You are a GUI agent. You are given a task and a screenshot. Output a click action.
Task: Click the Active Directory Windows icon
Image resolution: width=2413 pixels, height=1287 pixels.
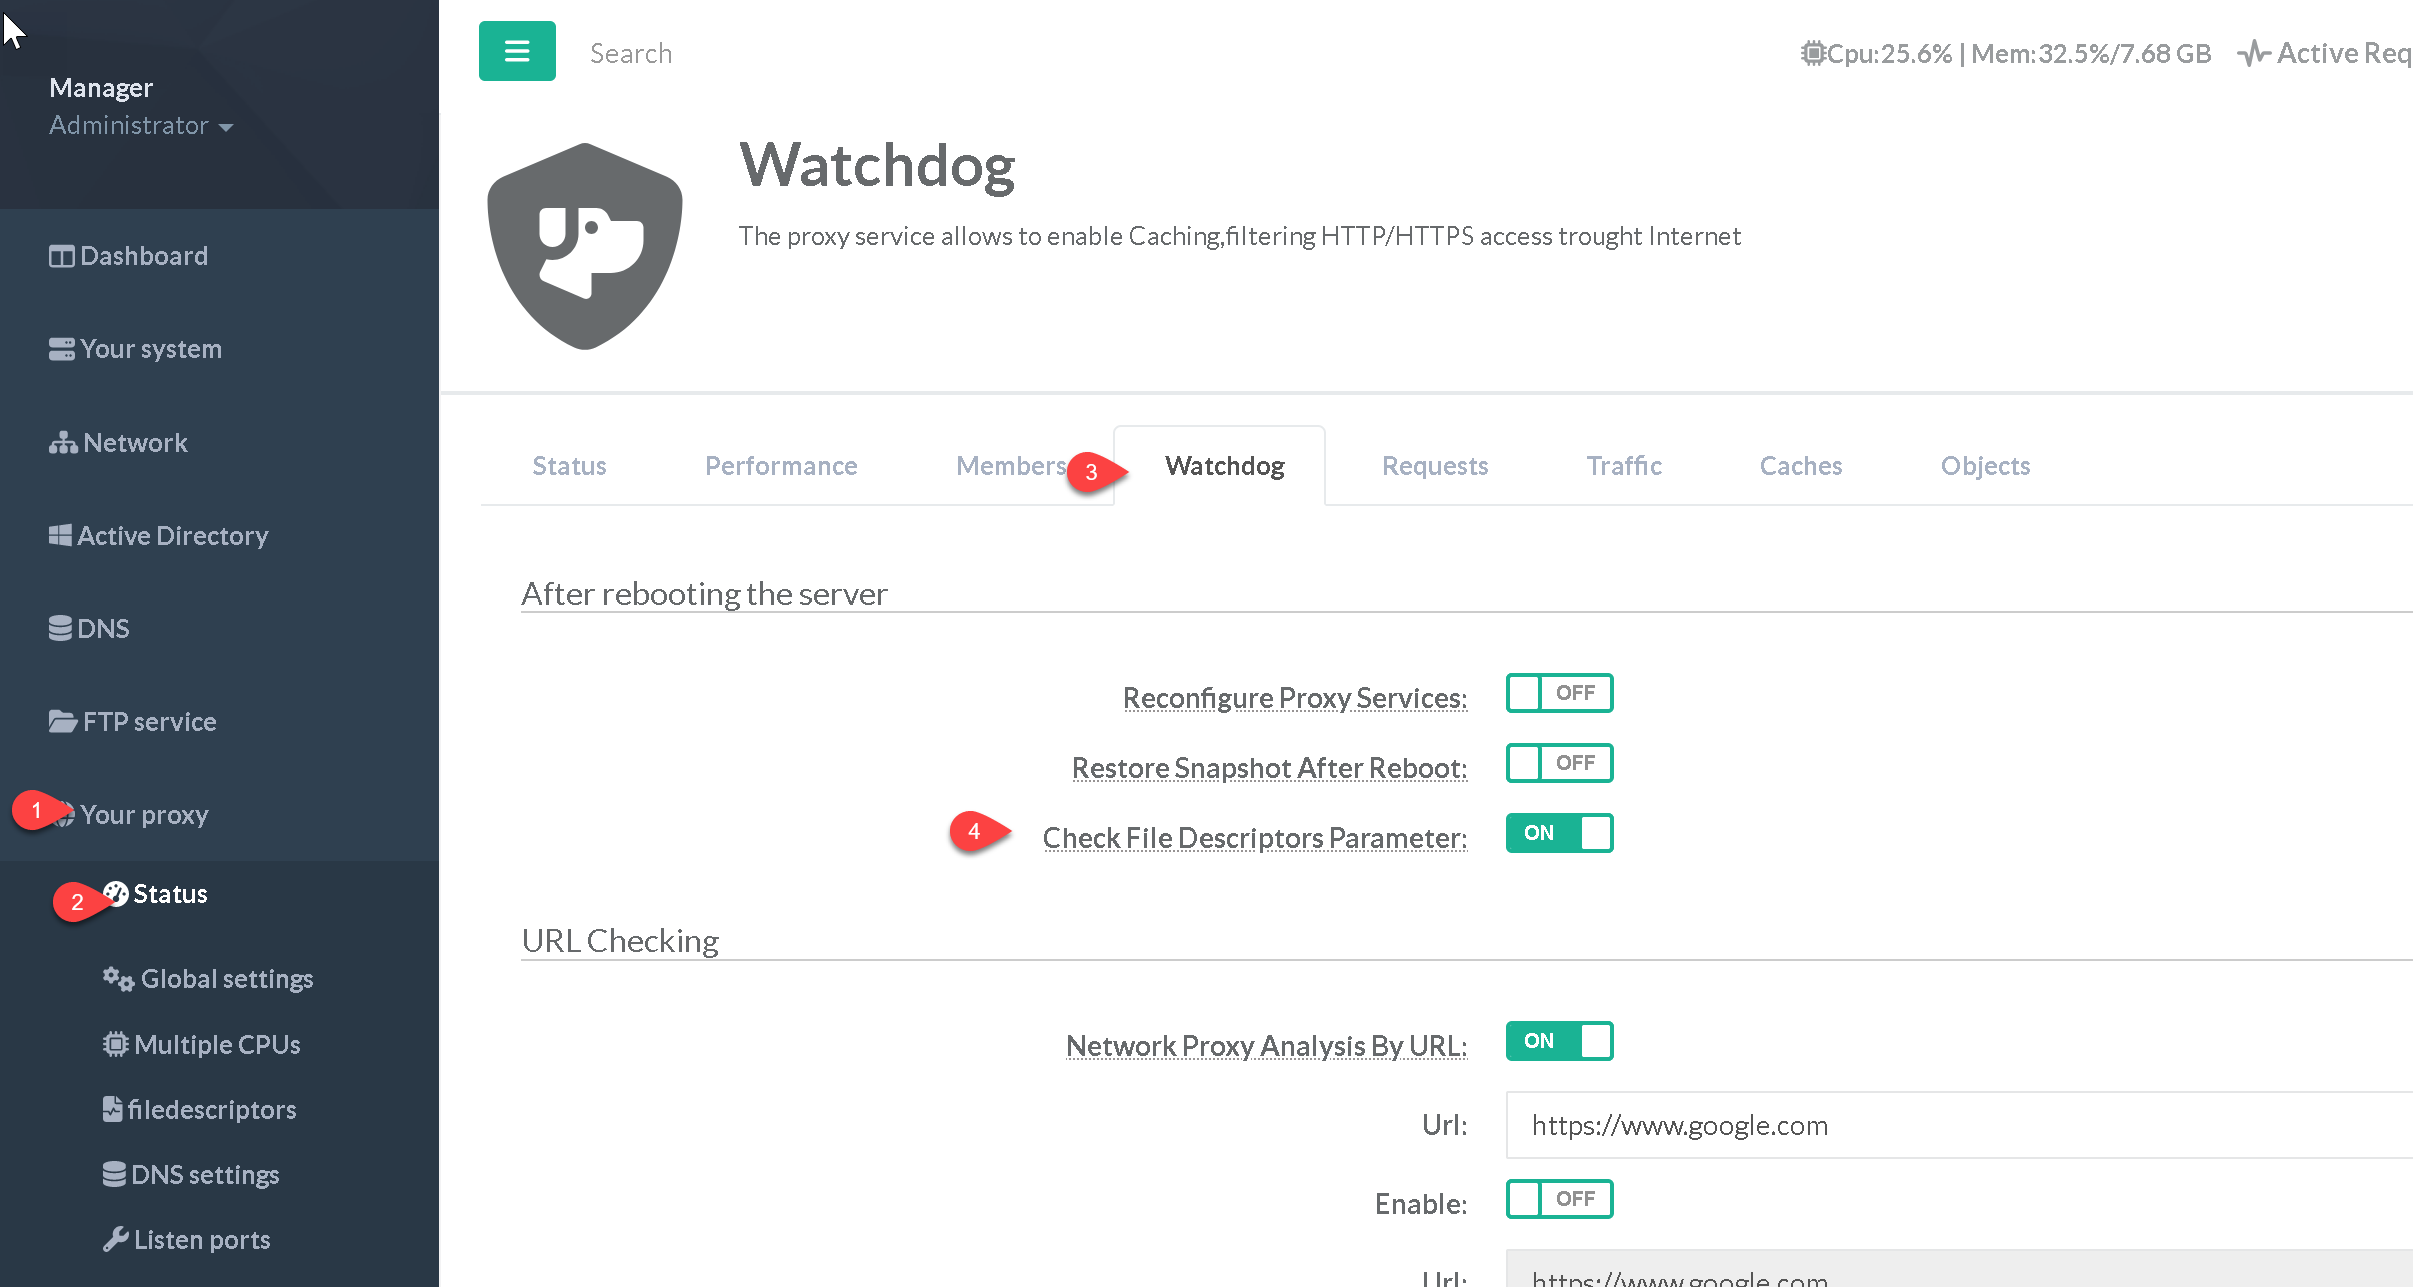(x=60, y=536)
